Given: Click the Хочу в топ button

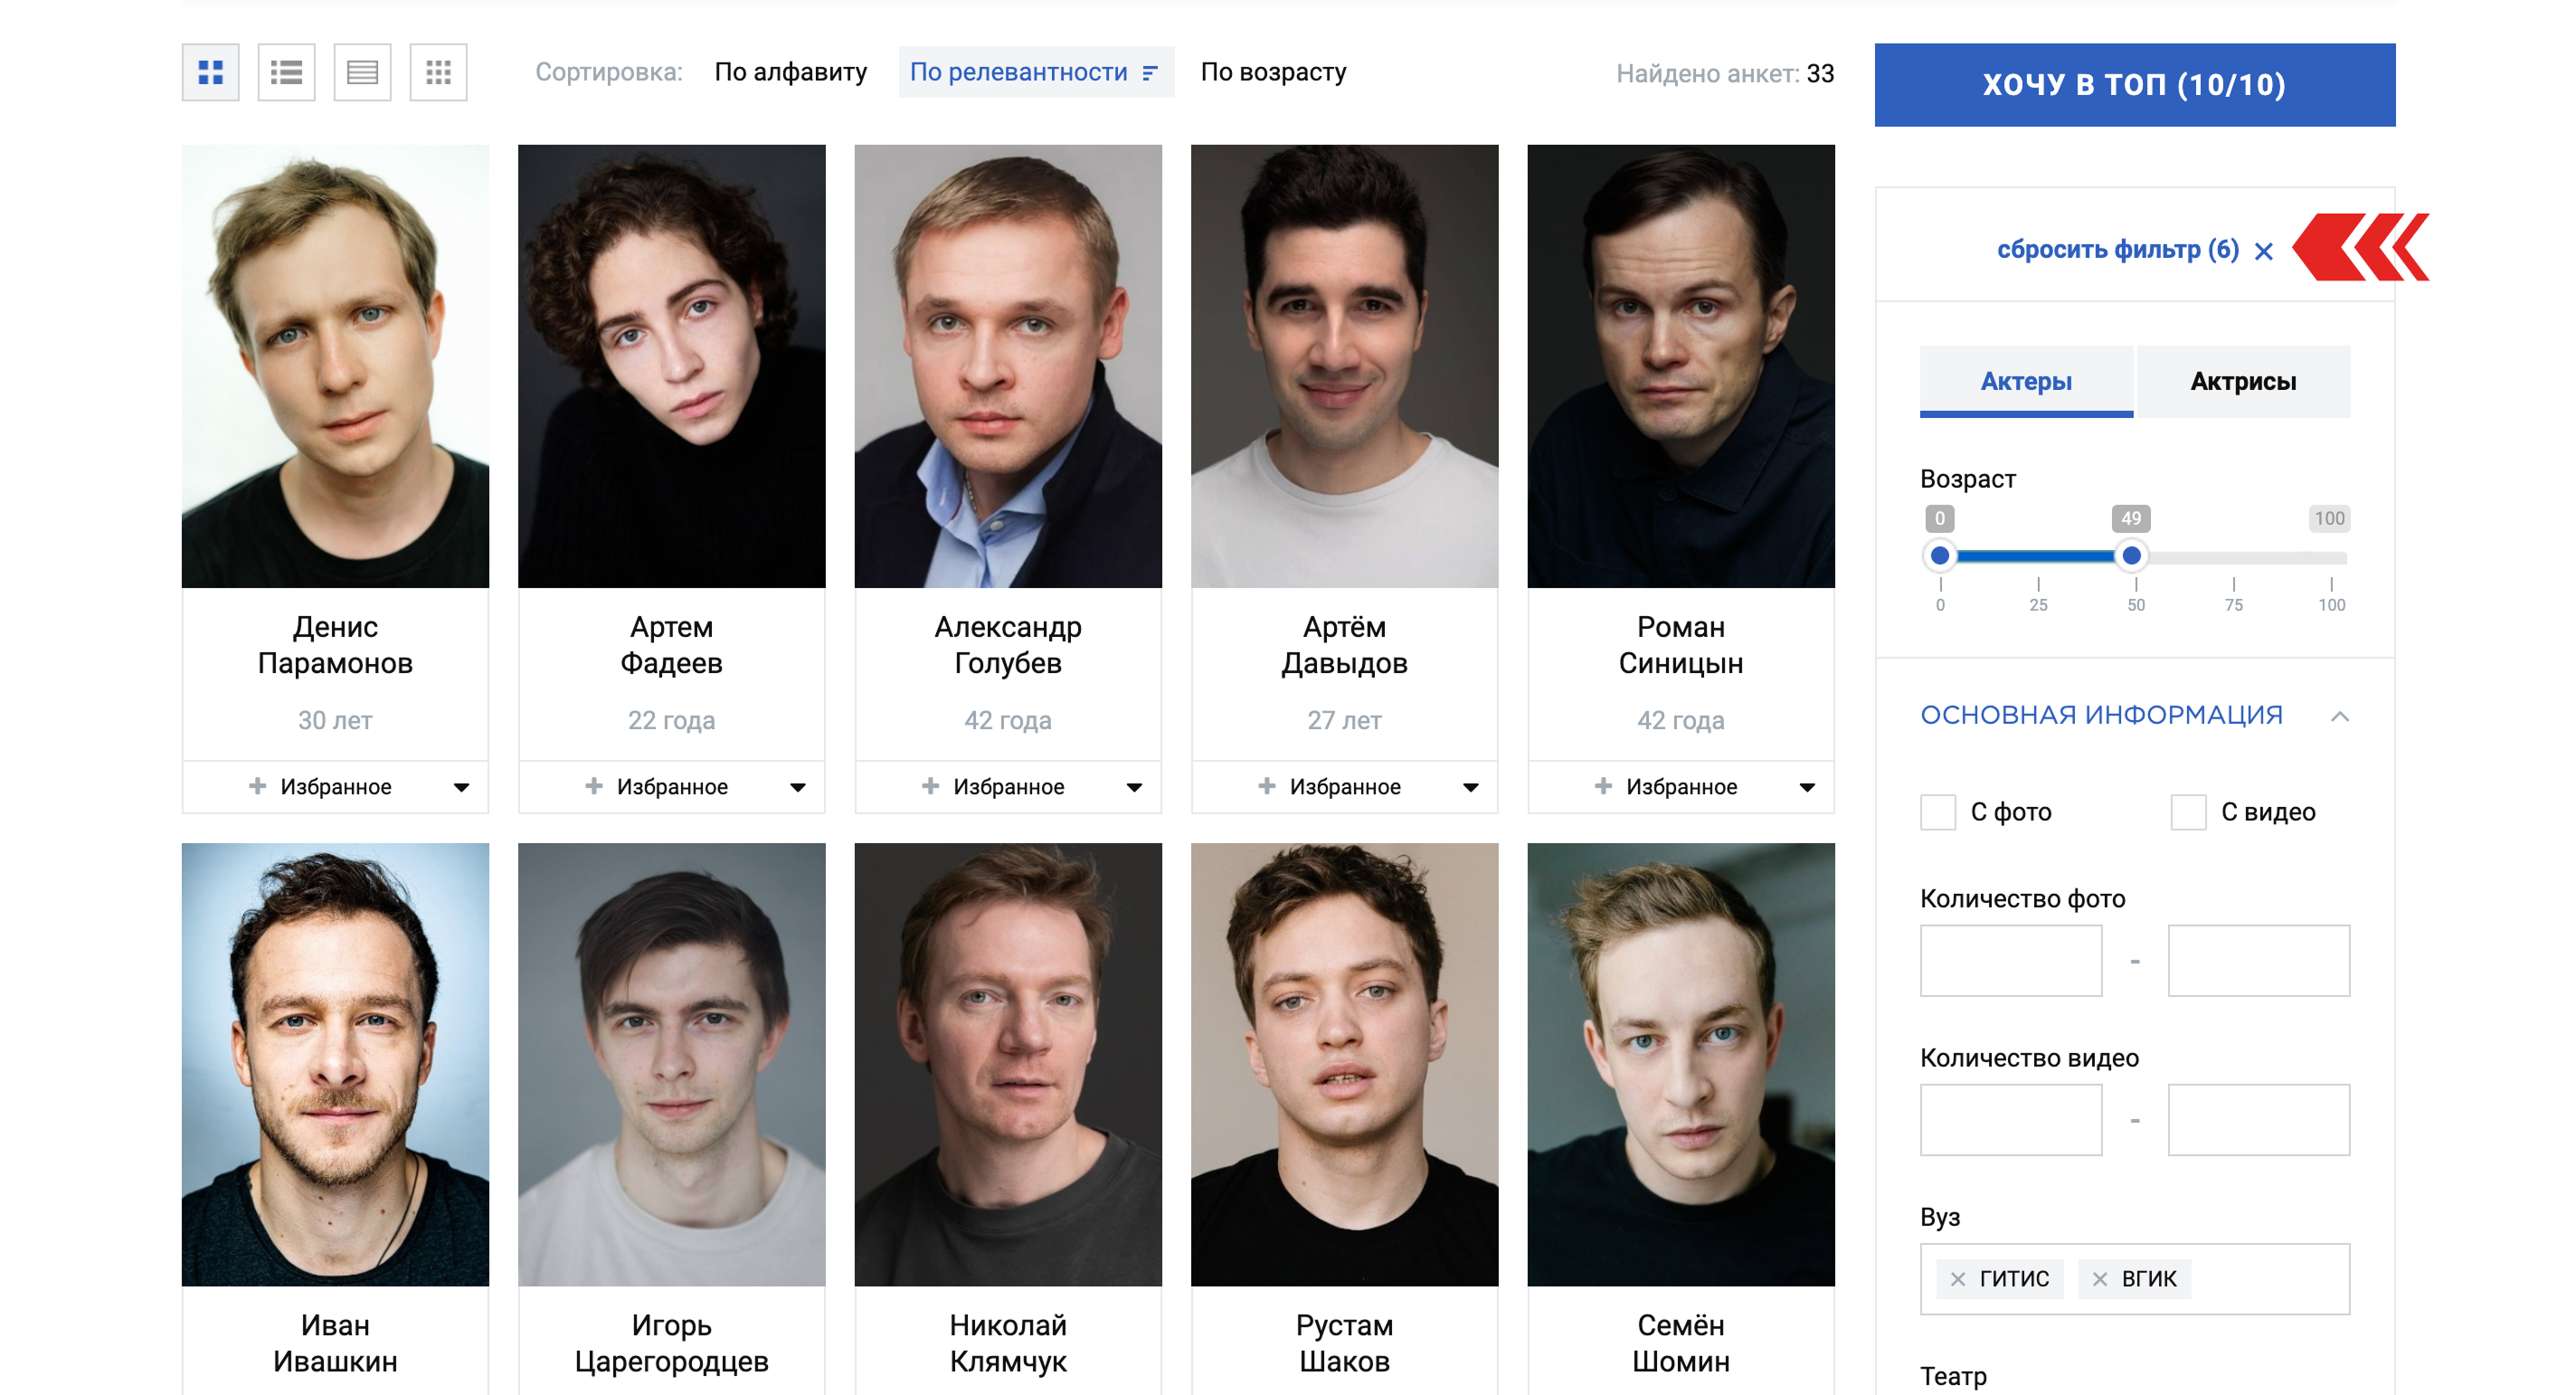Looking at the screenshot, I should (x=2134, y=85).
